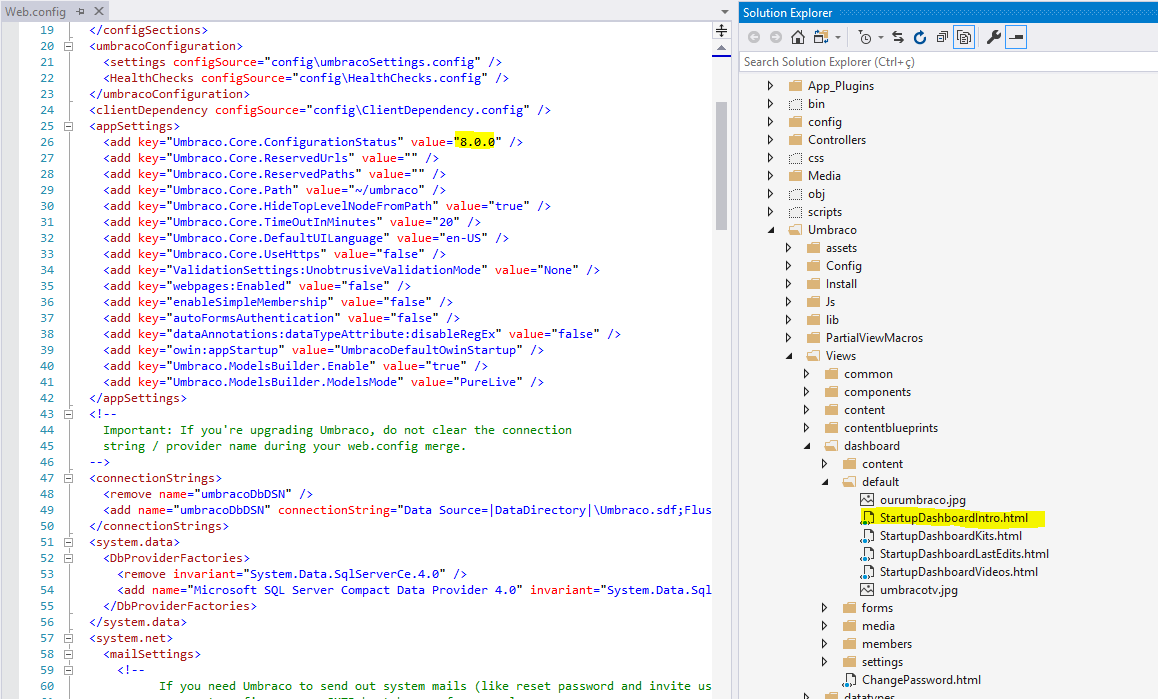1158x699 pixels.
Task: Click the highlighted "8.0.0" value
Action: 477,142
